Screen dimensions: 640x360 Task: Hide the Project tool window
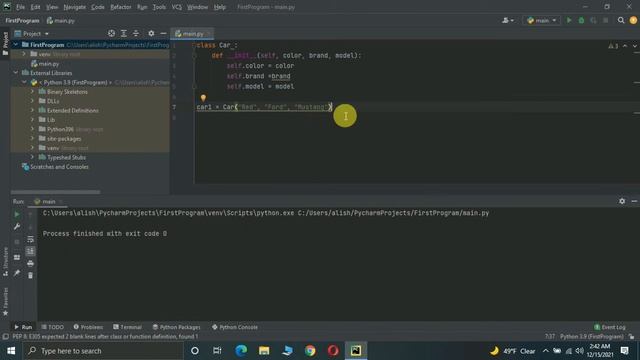[163, 33]
